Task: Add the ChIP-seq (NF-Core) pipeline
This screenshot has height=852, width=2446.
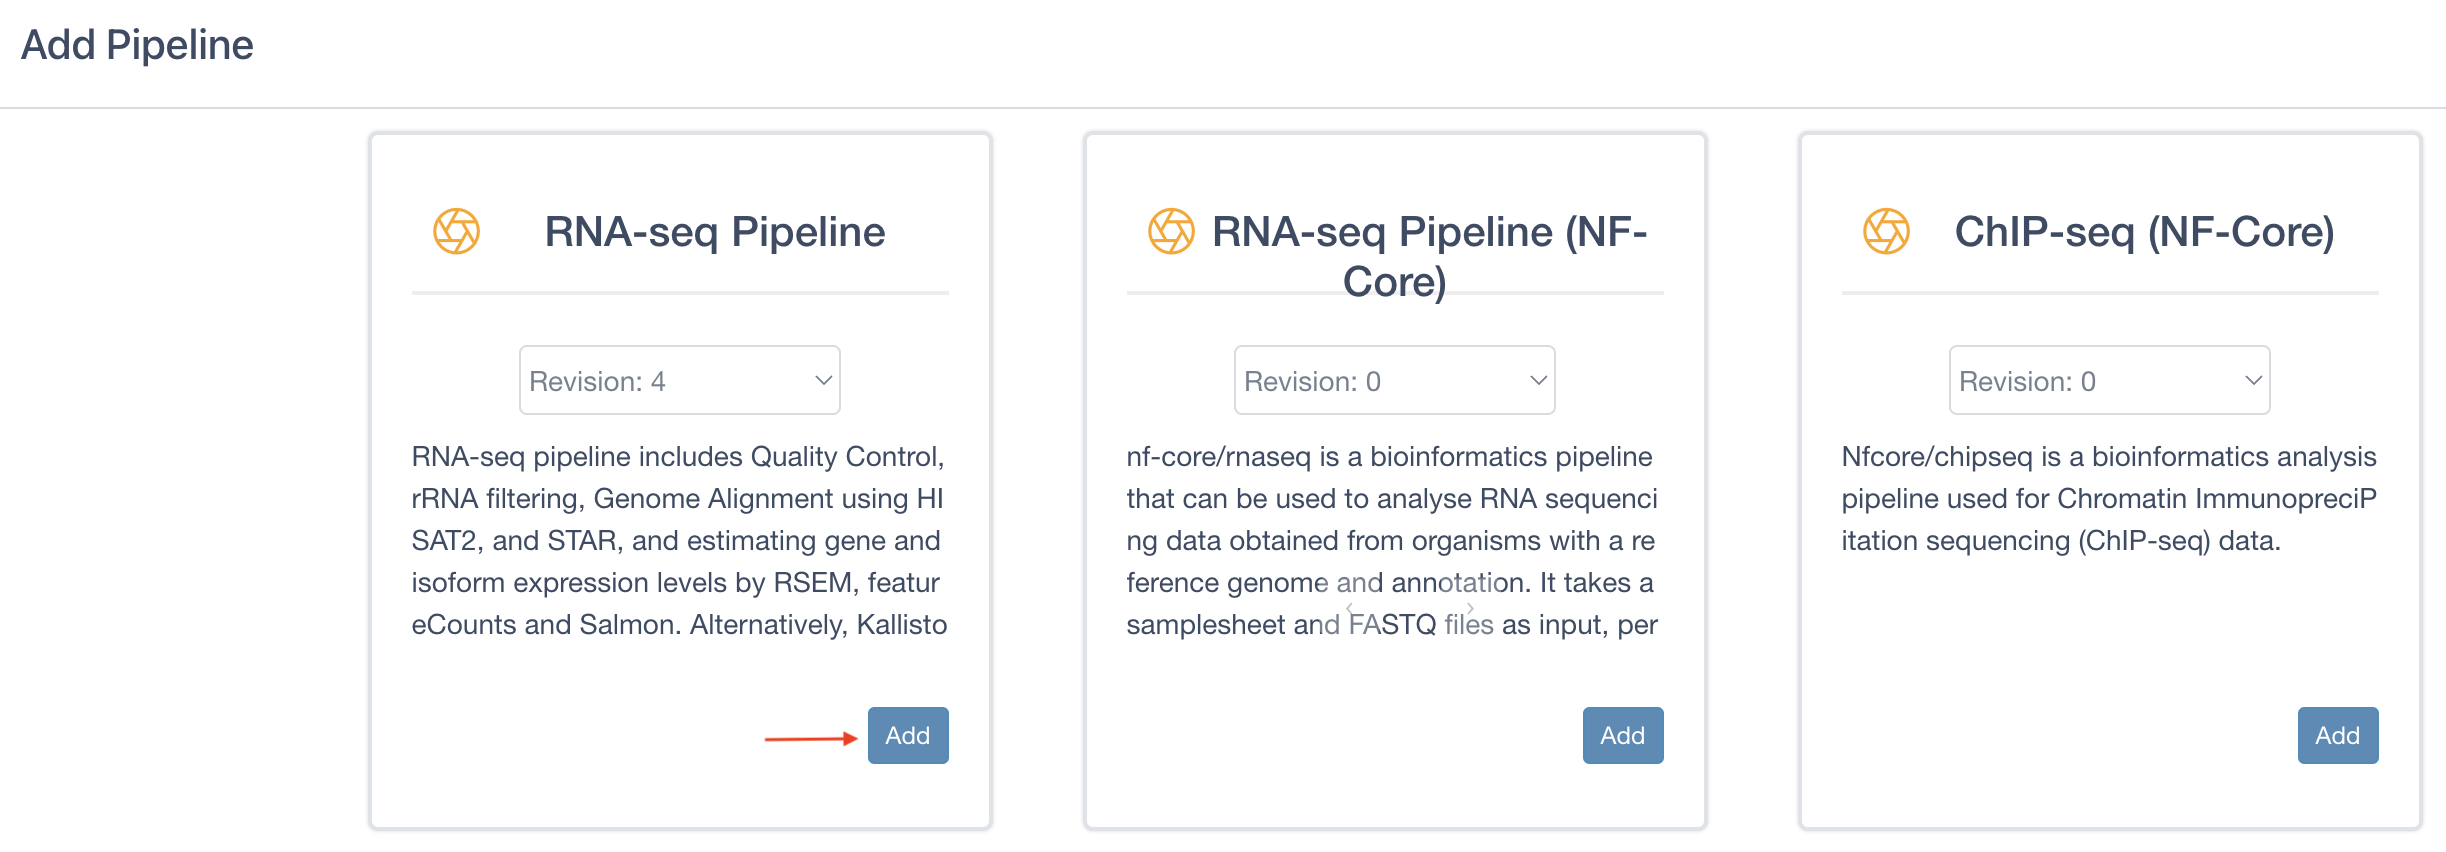Action: pos(2338,736)
